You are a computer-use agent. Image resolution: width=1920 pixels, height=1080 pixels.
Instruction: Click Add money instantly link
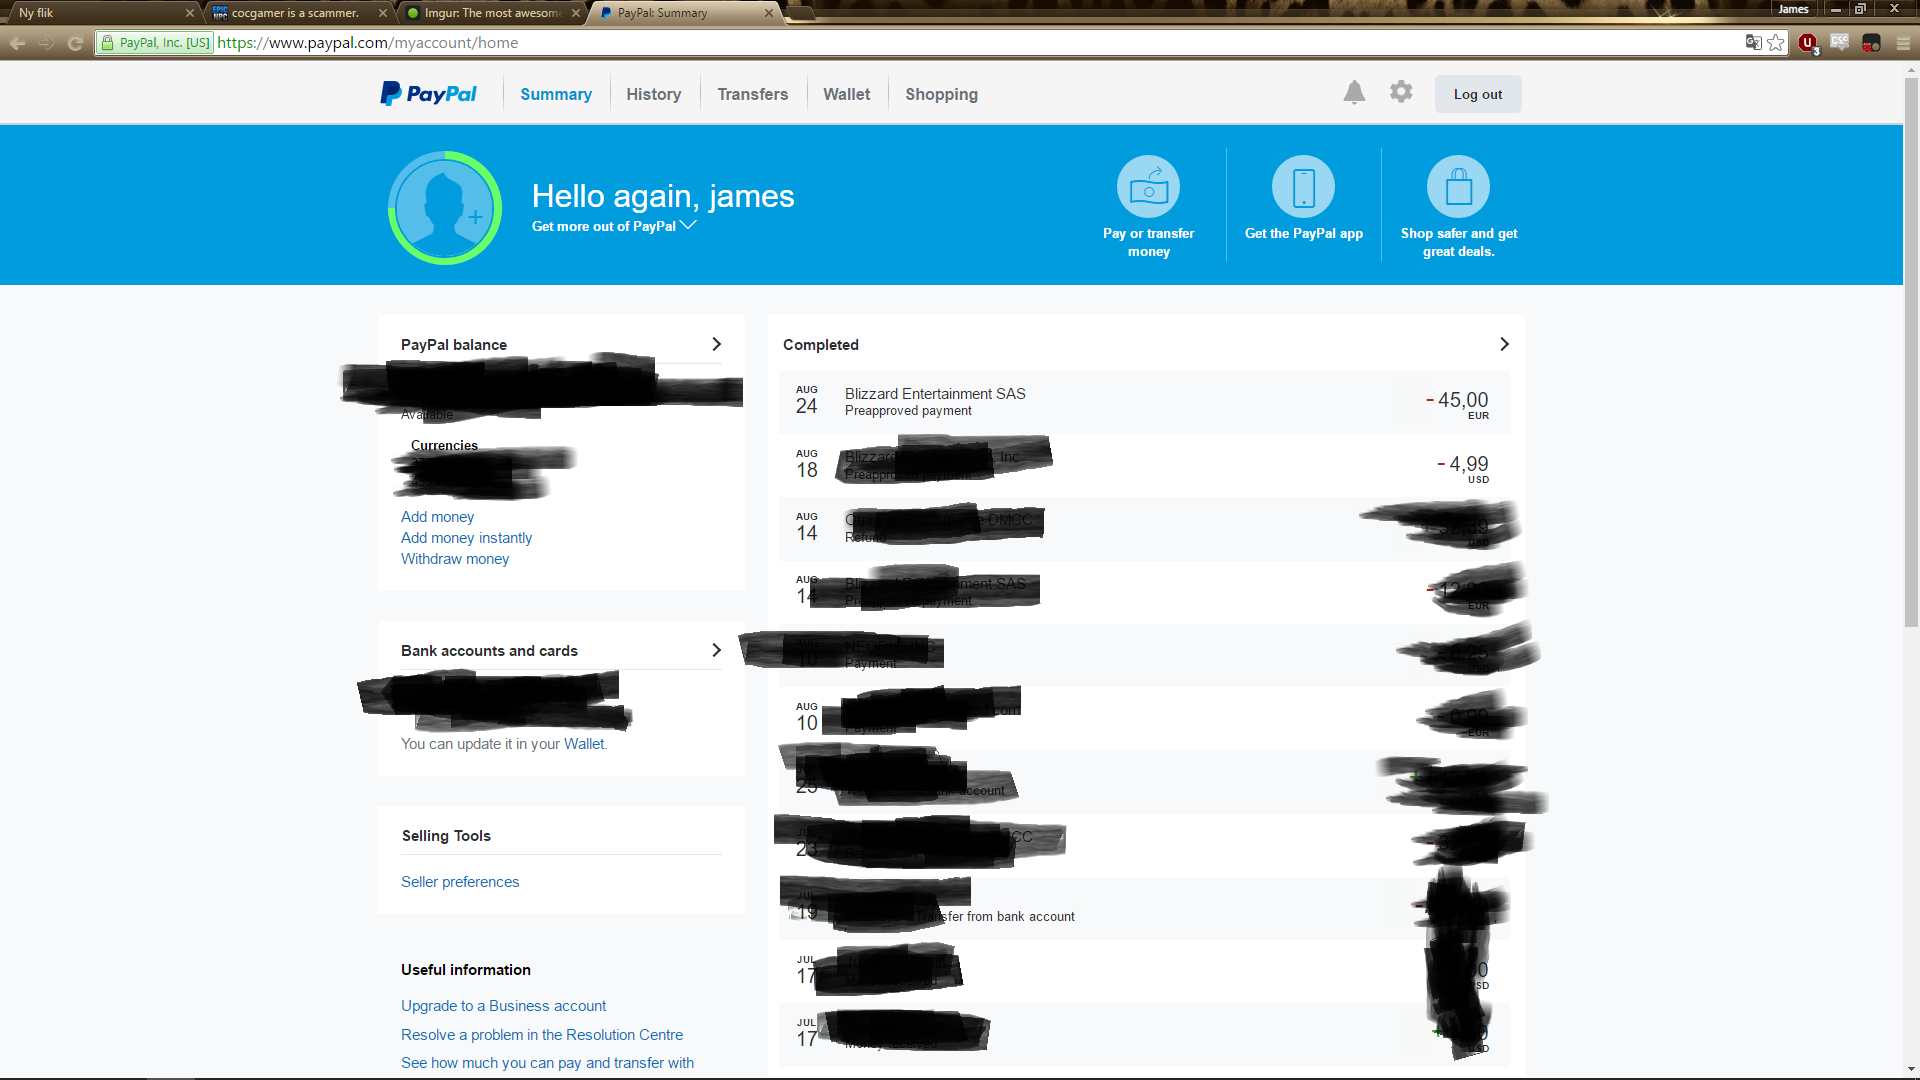[x=467, y=538]
